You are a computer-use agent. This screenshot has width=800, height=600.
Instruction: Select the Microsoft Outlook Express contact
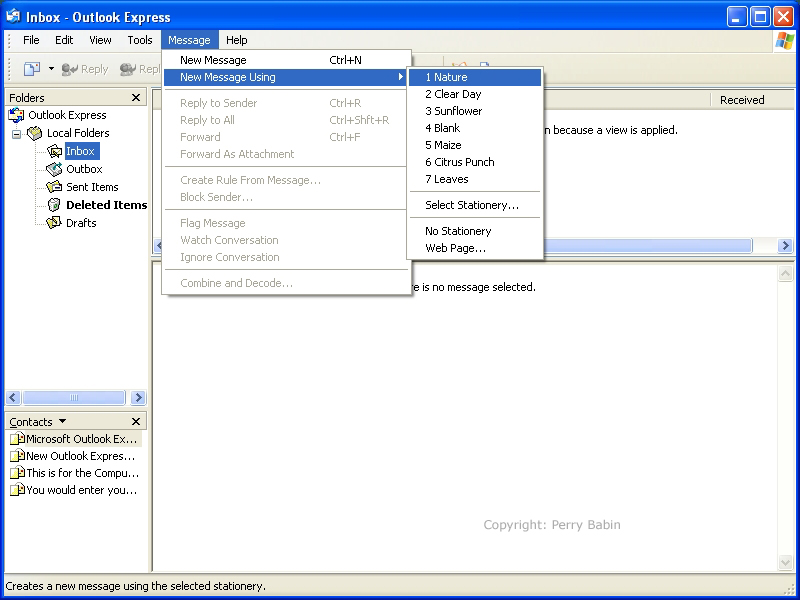tap(81, 439)
